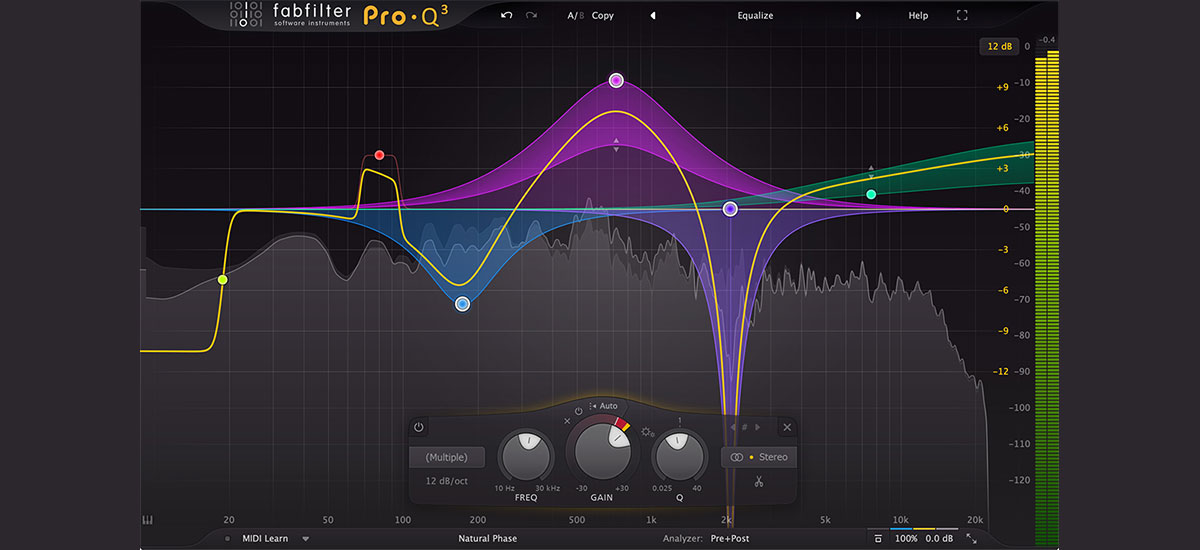Click the 100% output scale value
Screen dimensions: 1200x550
pyautogui.click(x=906, y=538)
